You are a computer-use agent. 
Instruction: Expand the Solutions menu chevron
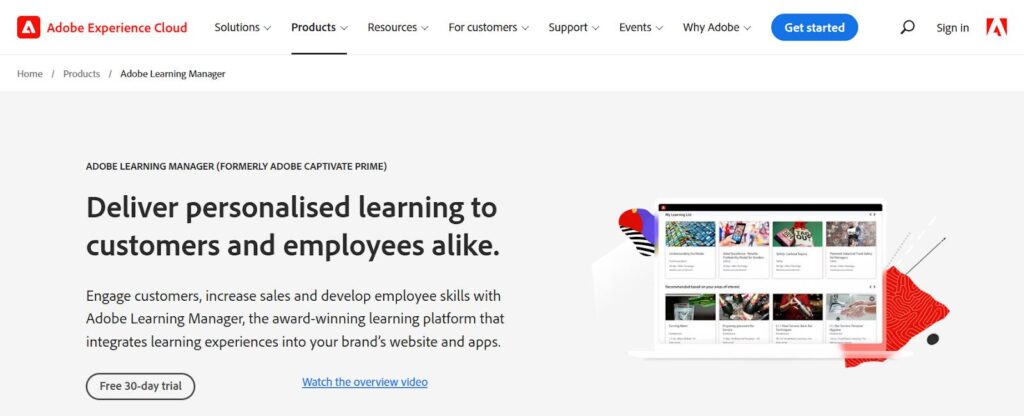267,28
